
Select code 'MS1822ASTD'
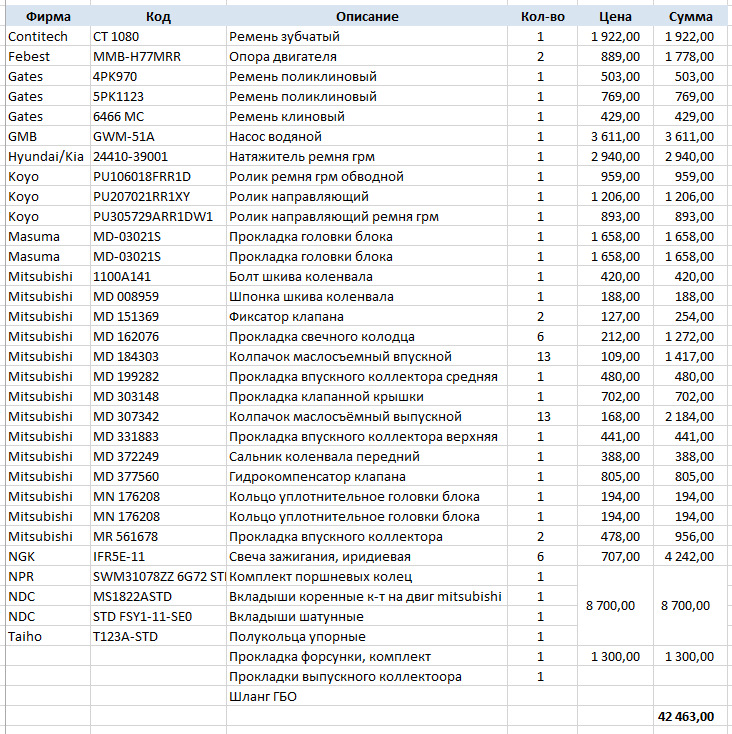158,596
